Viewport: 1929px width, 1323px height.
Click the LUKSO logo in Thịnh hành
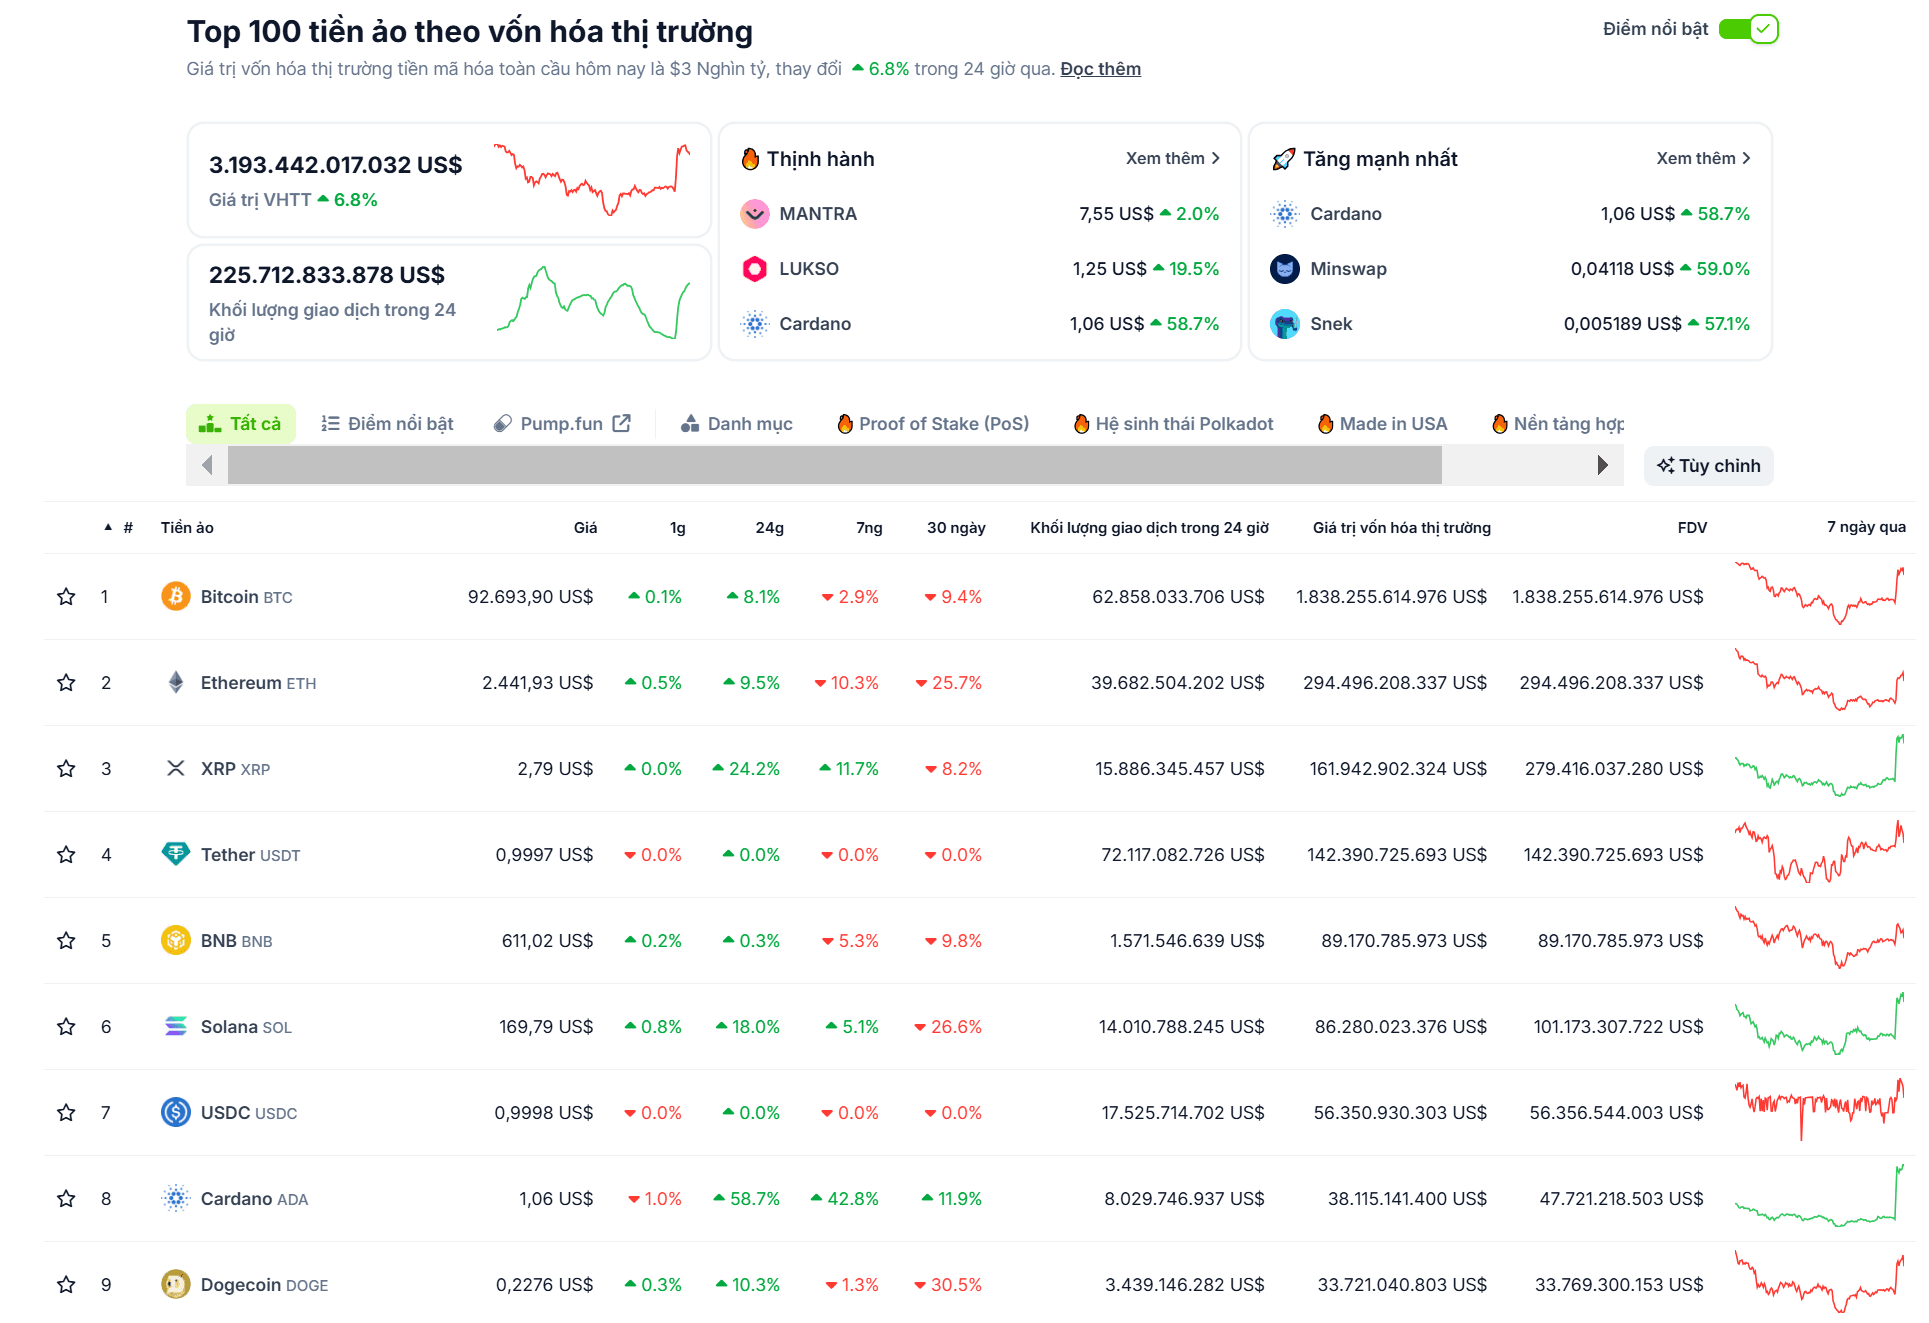755,269
